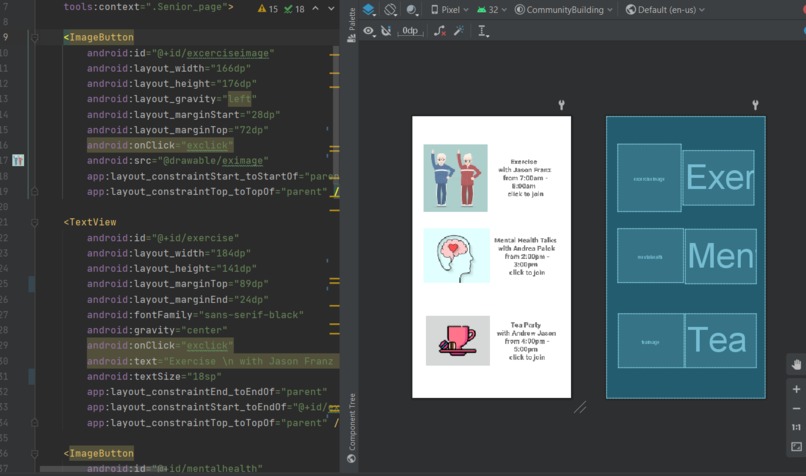Screen dimensions: 806x476
Task: Select the brain mental health image
Action: coord(456,255)
